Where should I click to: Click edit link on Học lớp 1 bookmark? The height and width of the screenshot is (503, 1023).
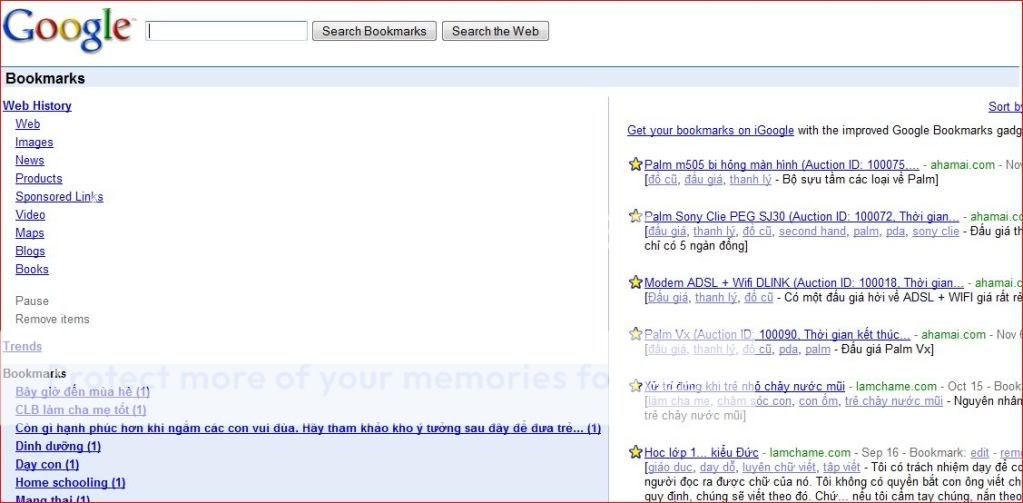click(979, 453)
